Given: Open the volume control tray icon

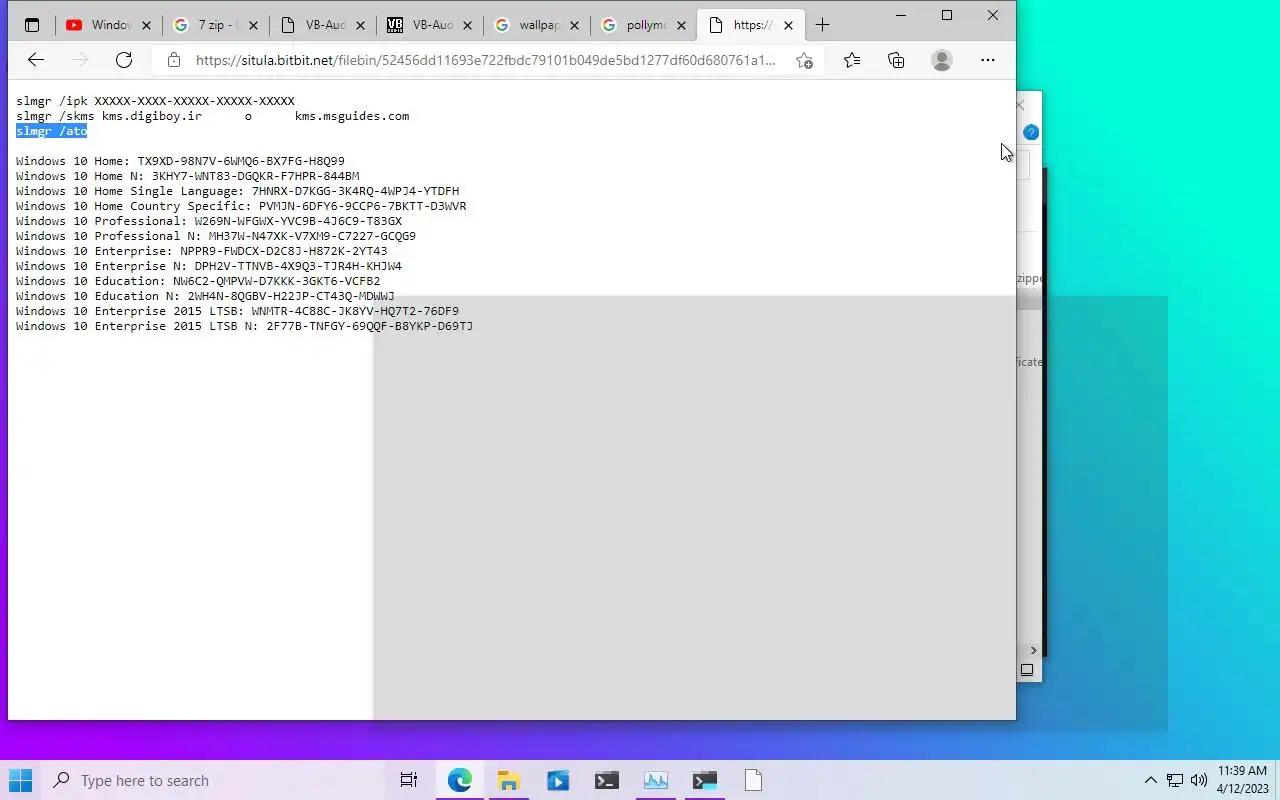Looking at the screenshot, I should (x=1199, y=780).
